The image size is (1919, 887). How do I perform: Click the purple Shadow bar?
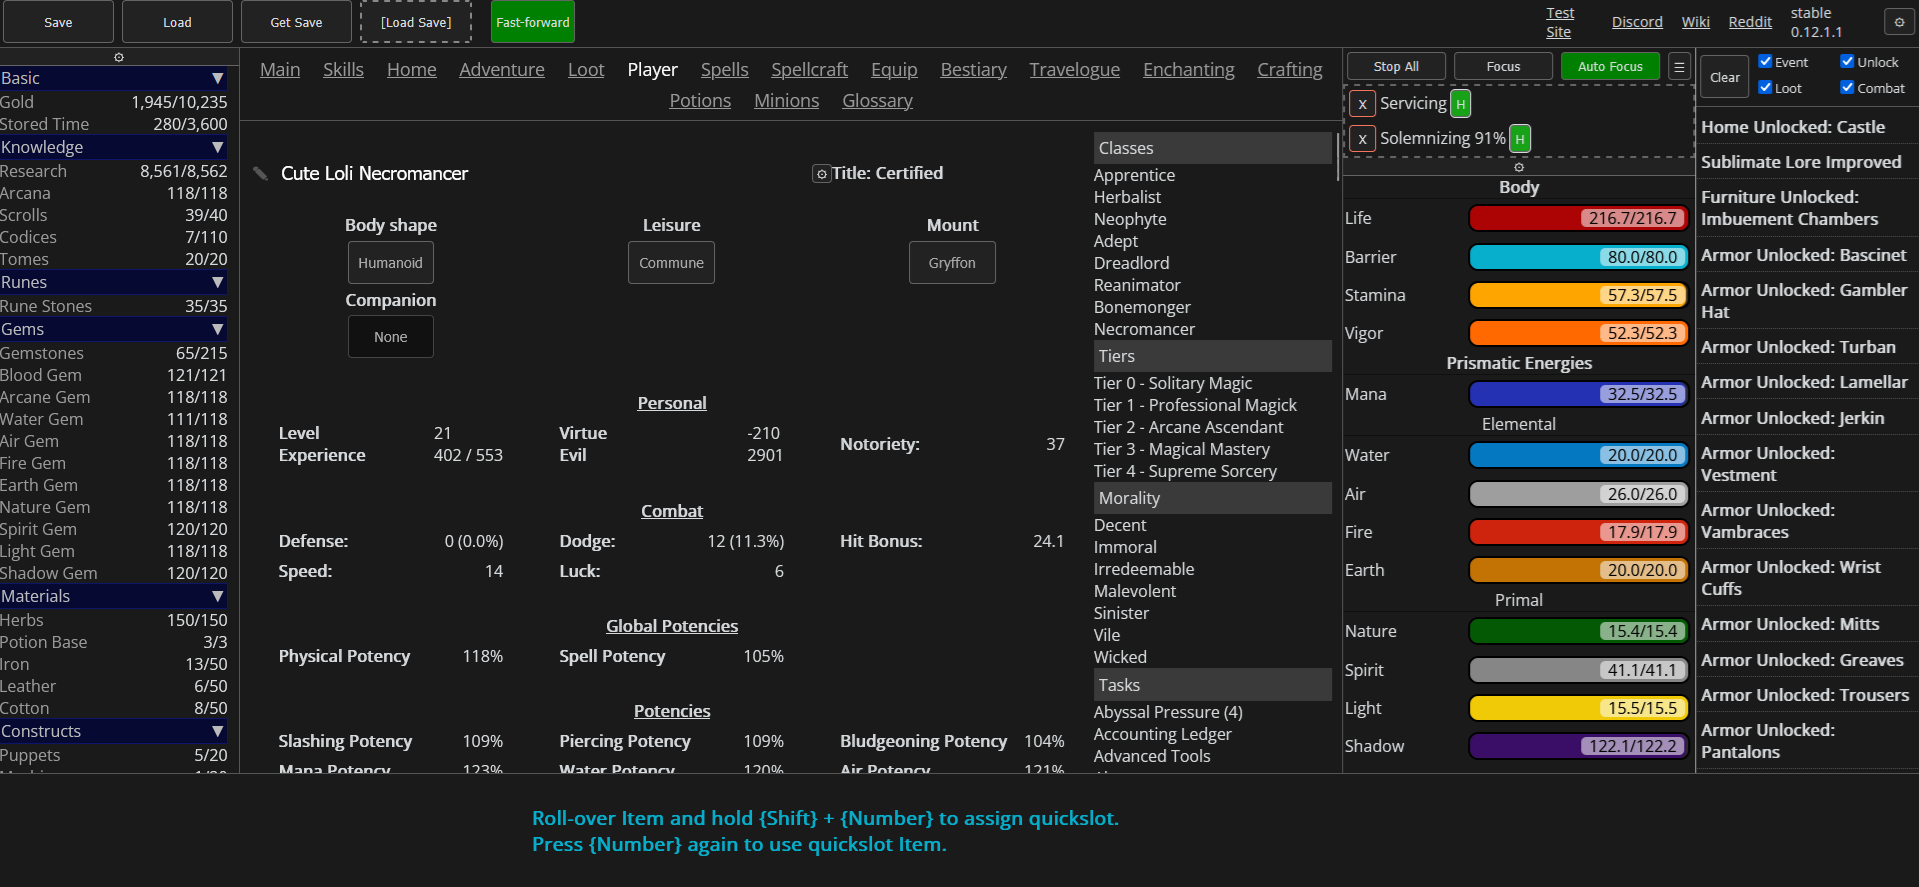point(1578,746)
